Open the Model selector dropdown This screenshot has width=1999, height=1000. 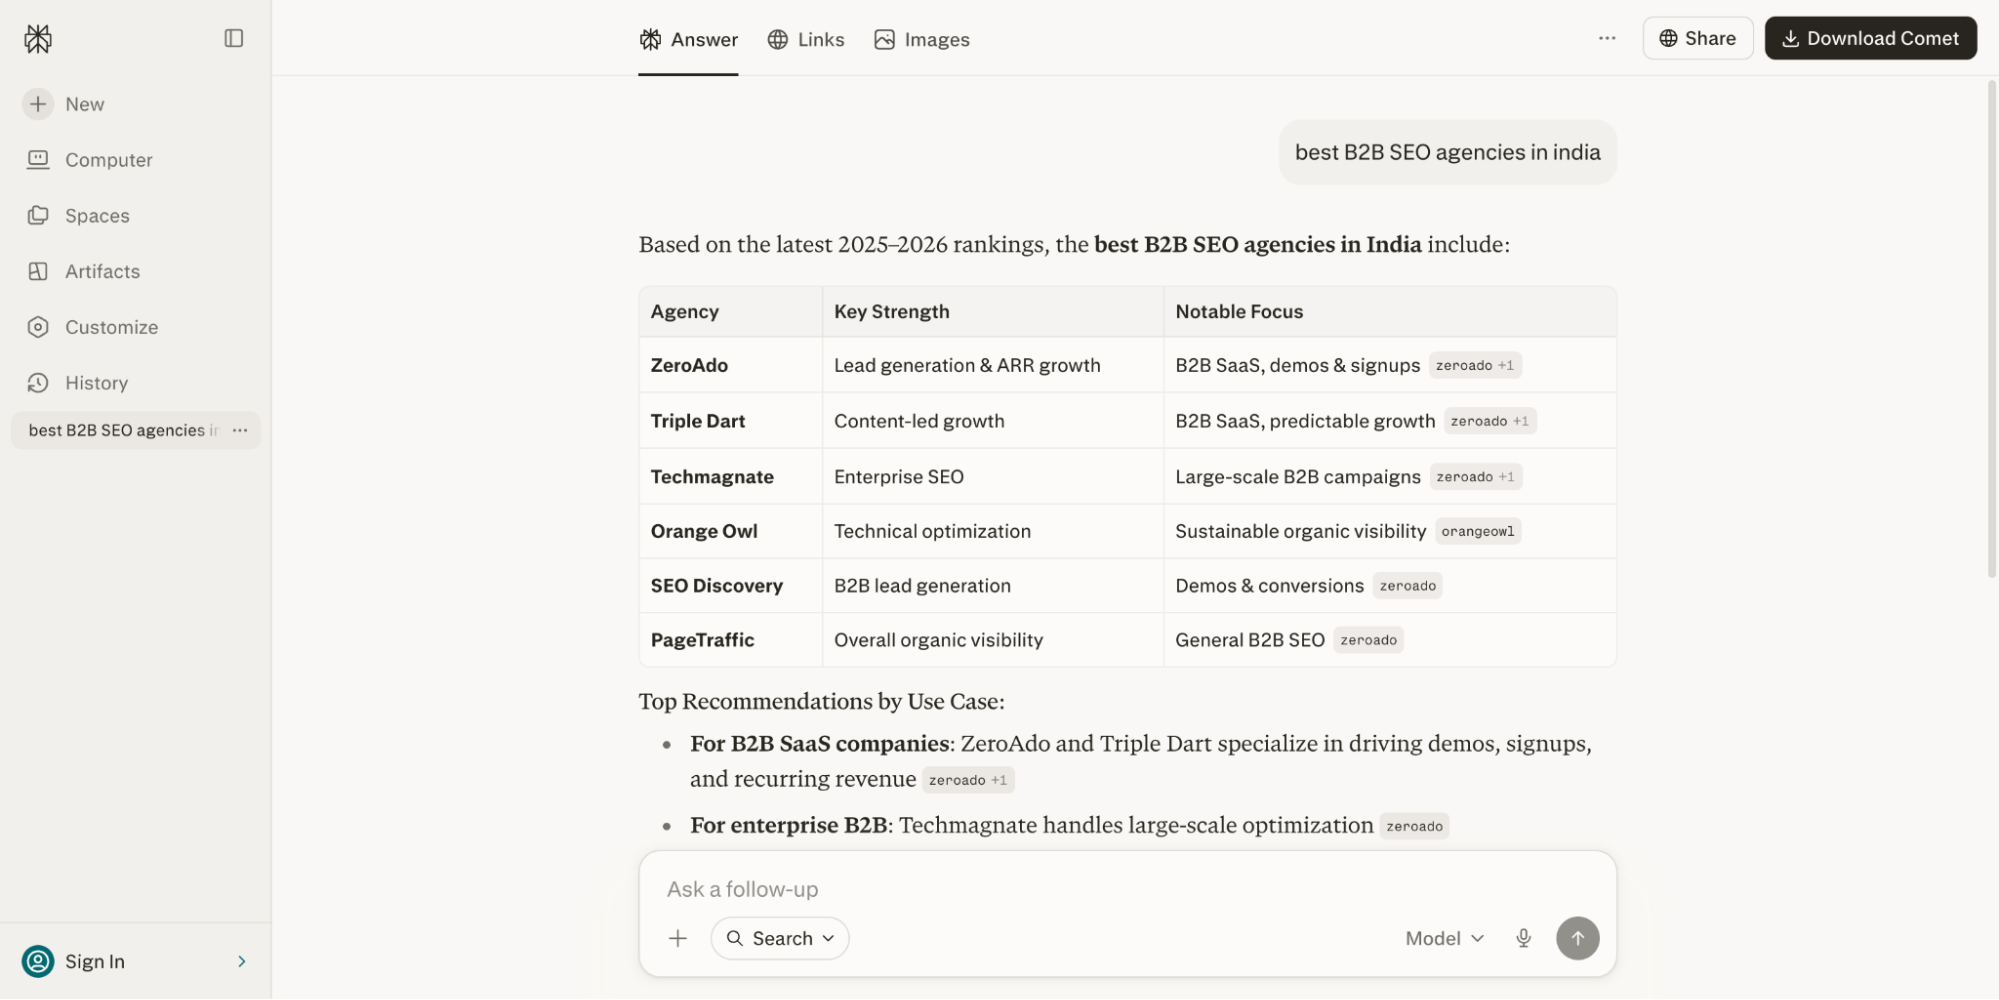pyautogui.click(x=1444, y=939)
